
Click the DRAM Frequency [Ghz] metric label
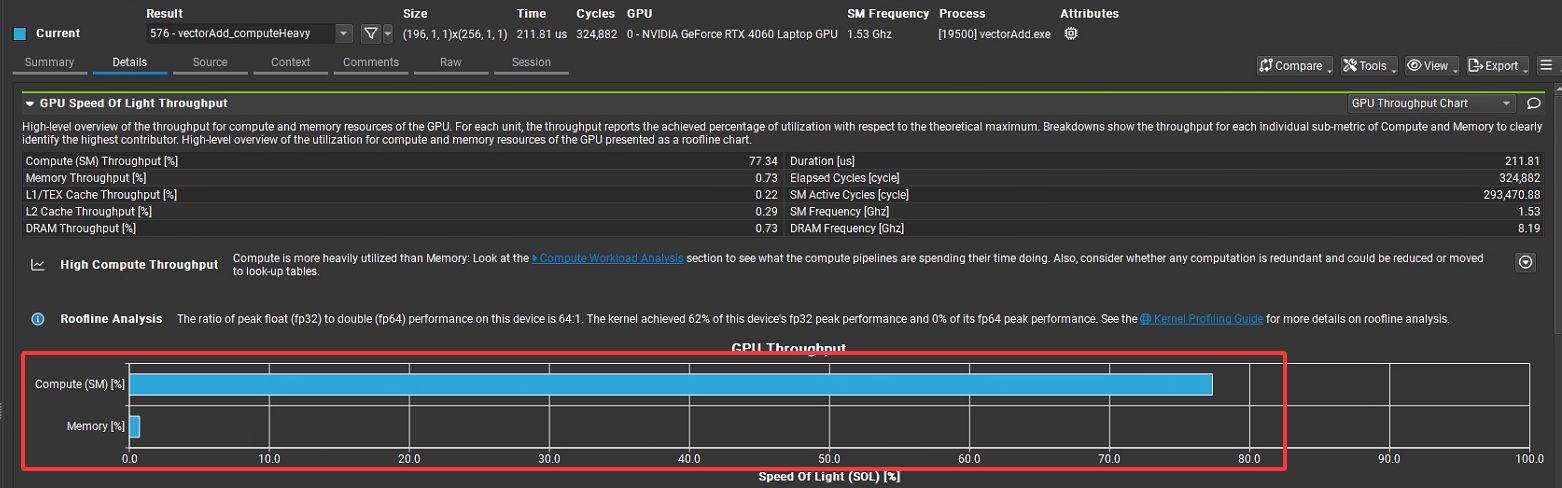[846, 229]
